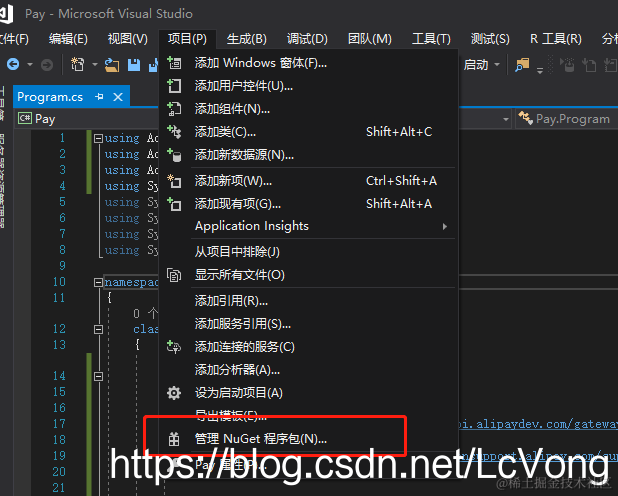This screenshot has width=618, height=496.
Task: Click the Navigate Forward arrow icon
Action: 47,64
